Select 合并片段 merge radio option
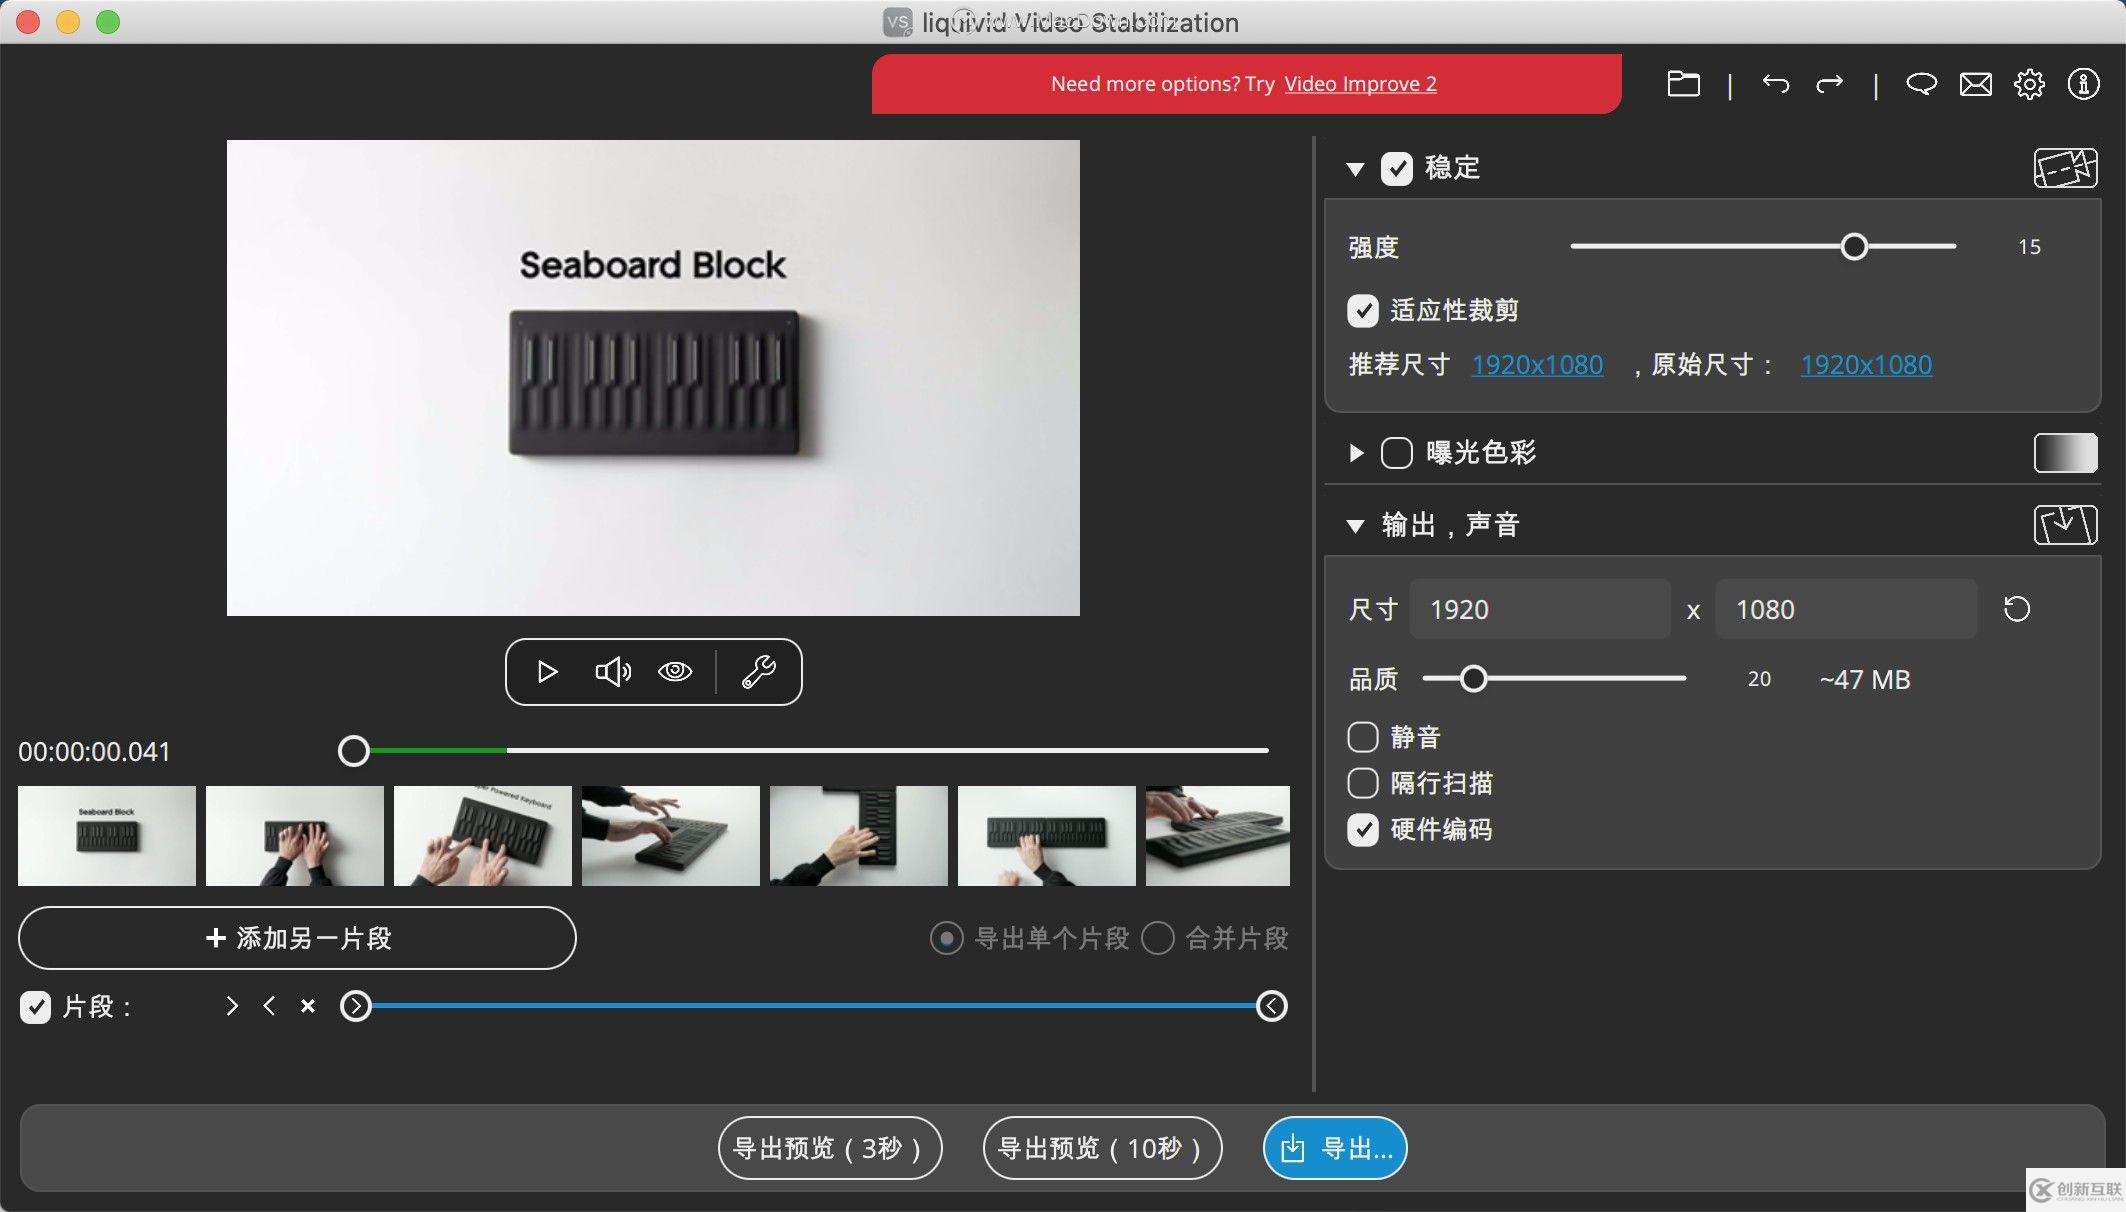Screen dimensions: 2126x1212 (x=1158, y=939)
